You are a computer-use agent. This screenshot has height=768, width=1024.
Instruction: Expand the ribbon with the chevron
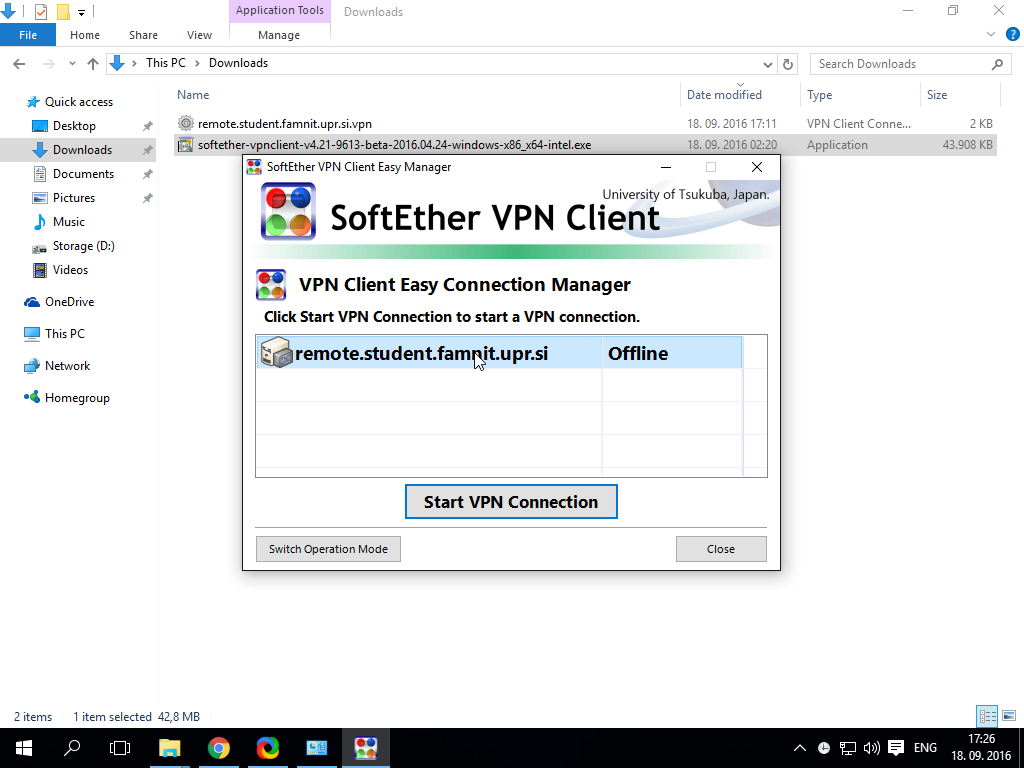991,34
